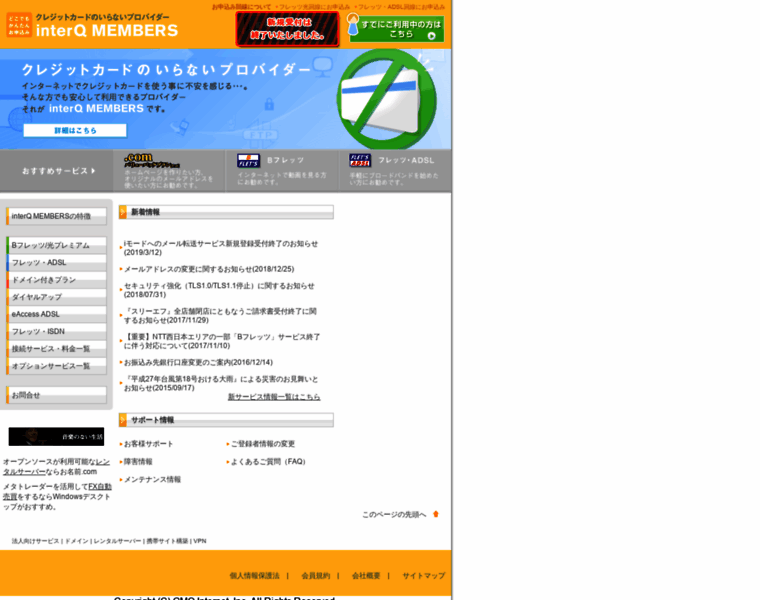The image size is (760, 600).
Task: Open フレッツ光回線にお申込み link
Action: (313, 7)
